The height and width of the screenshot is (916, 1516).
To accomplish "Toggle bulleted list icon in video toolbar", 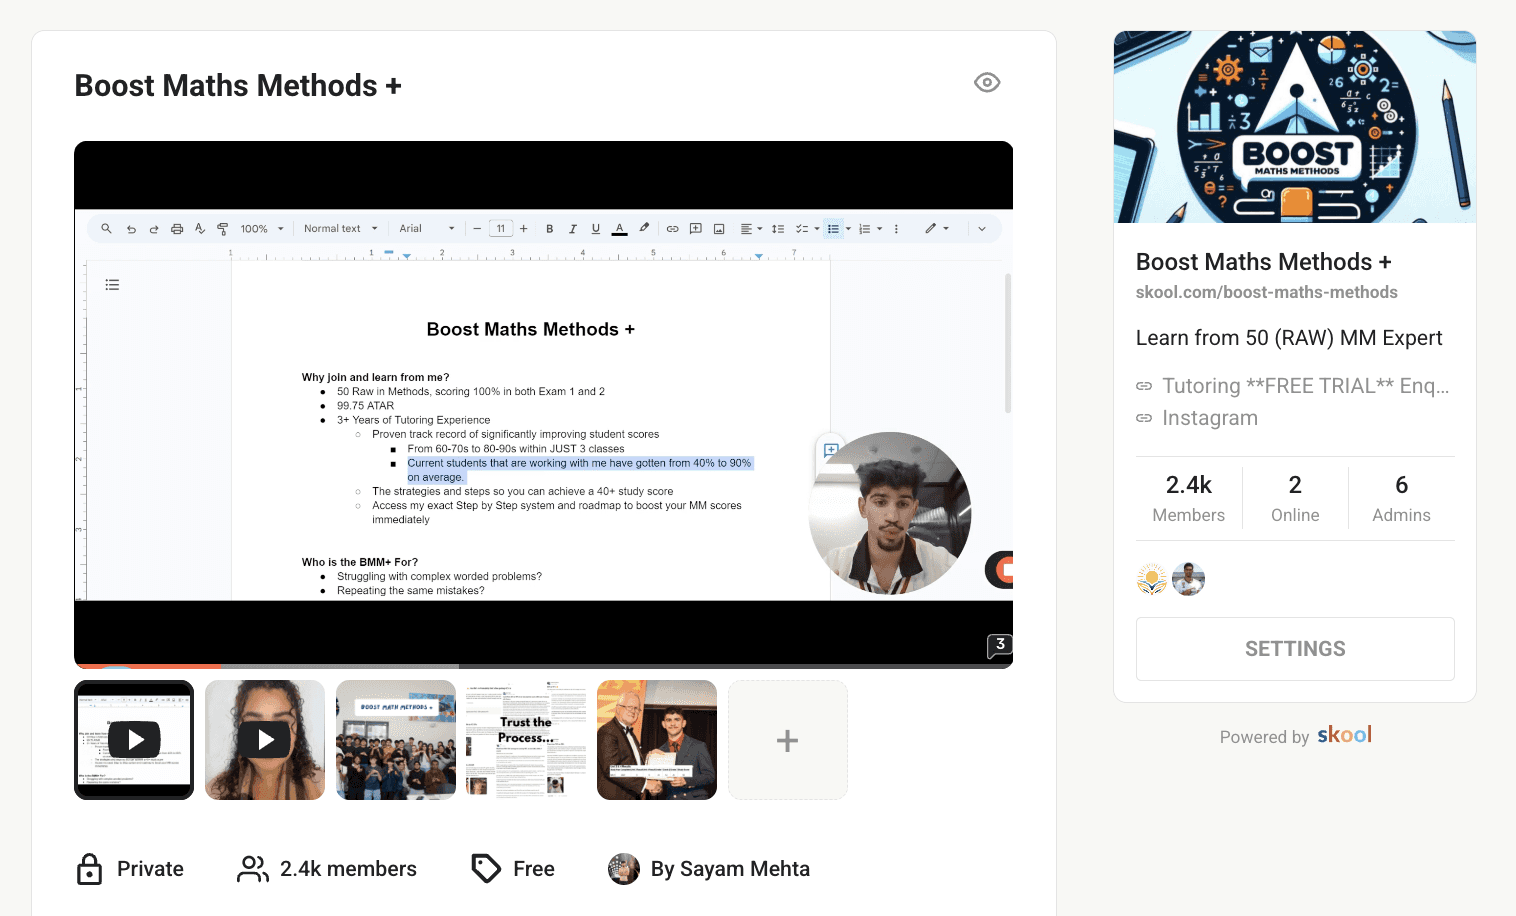I will point(833,229).
